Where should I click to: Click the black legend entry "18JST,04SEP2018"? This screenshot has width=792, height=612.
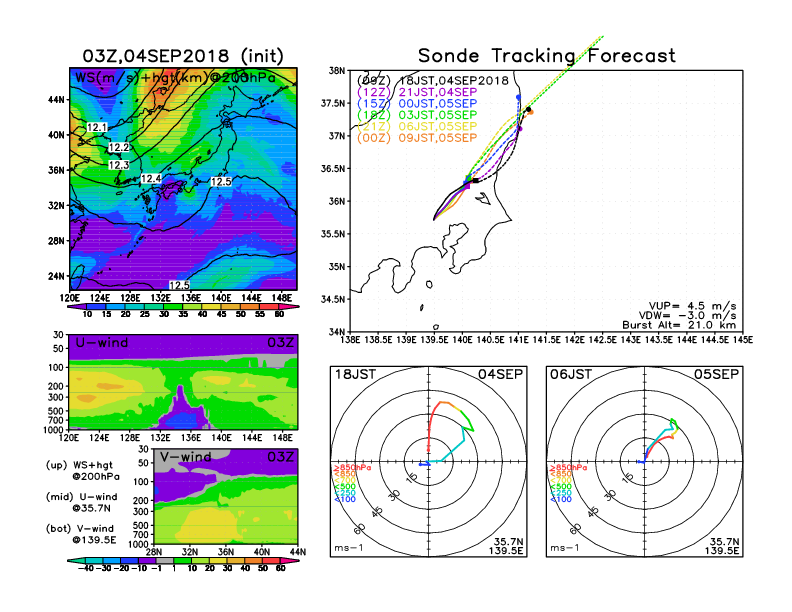point(453,81)
